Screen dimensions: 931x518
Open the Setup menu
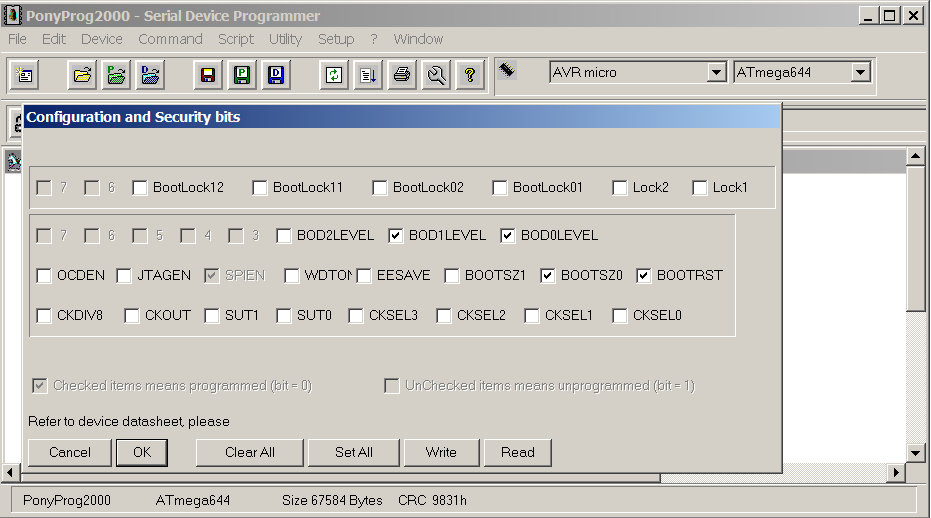click(336, 39)
